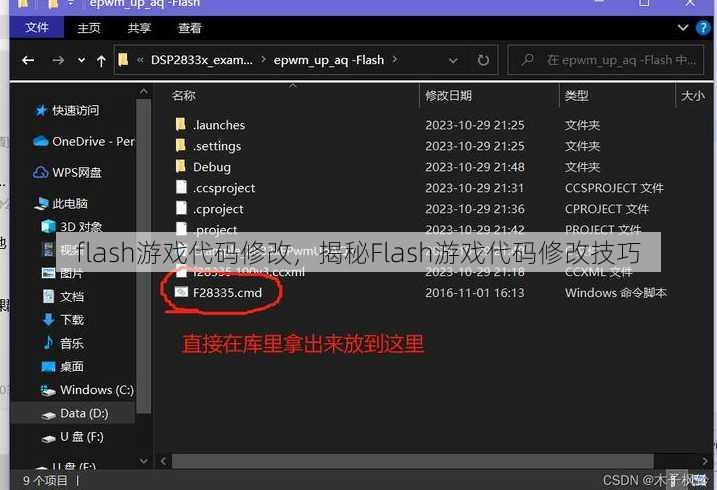Screen dimensions: 717x490
Task: Expand the chevron after epwm_up_aq -Flash
Action: point(395,60)
